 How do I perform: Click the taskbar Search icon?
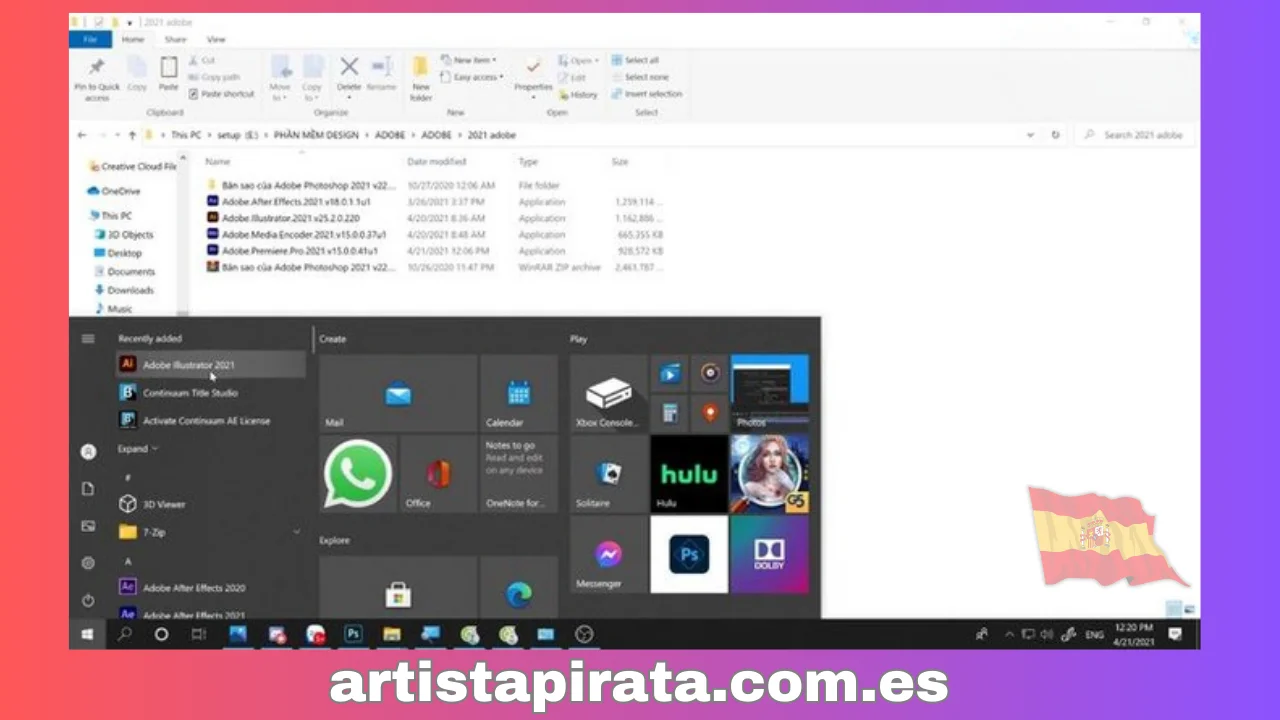[125, 634]
